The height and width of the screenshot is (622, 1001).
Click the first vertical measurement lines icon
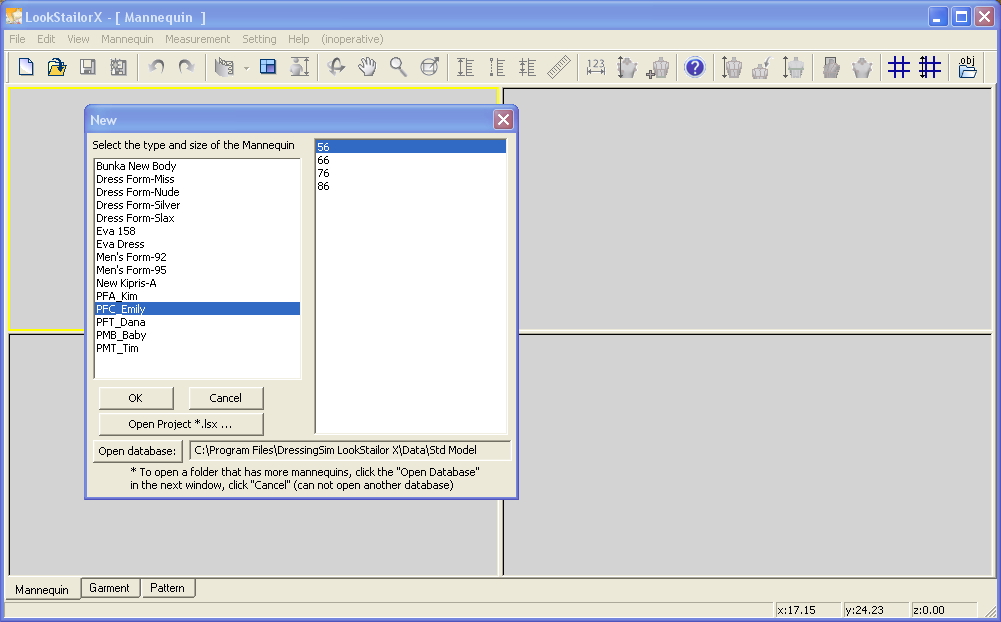465,67
